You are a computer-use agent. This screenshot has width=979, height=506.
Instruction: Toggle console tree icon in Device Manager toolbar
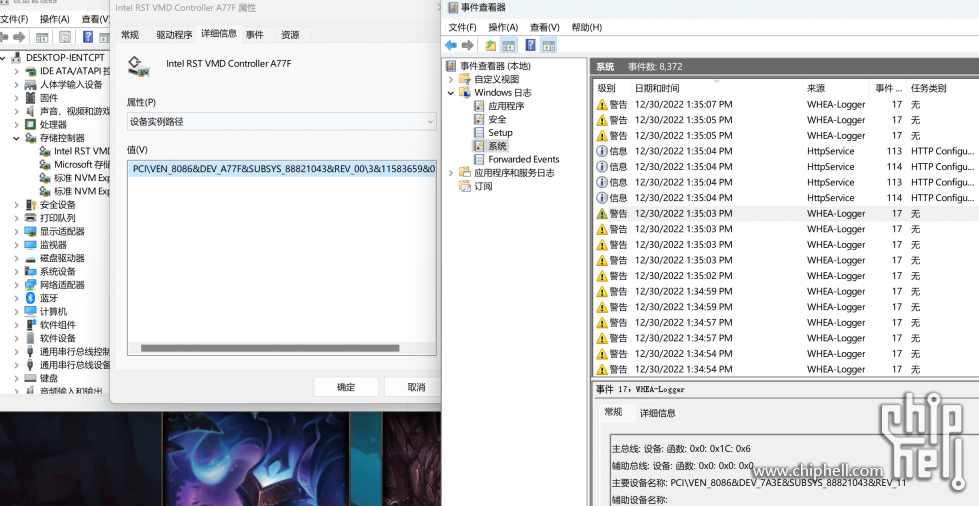click(42, 37)
